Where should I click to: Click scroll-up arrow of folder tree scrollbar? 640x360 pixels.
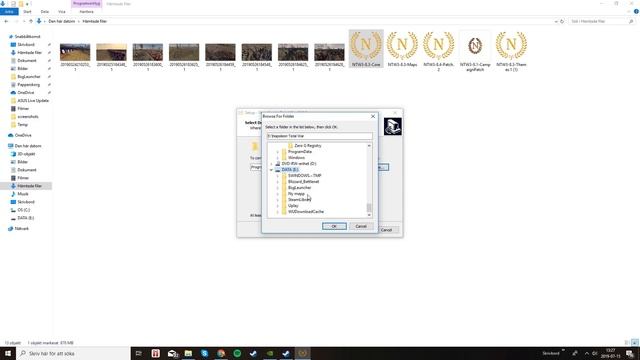pos(369,146)
